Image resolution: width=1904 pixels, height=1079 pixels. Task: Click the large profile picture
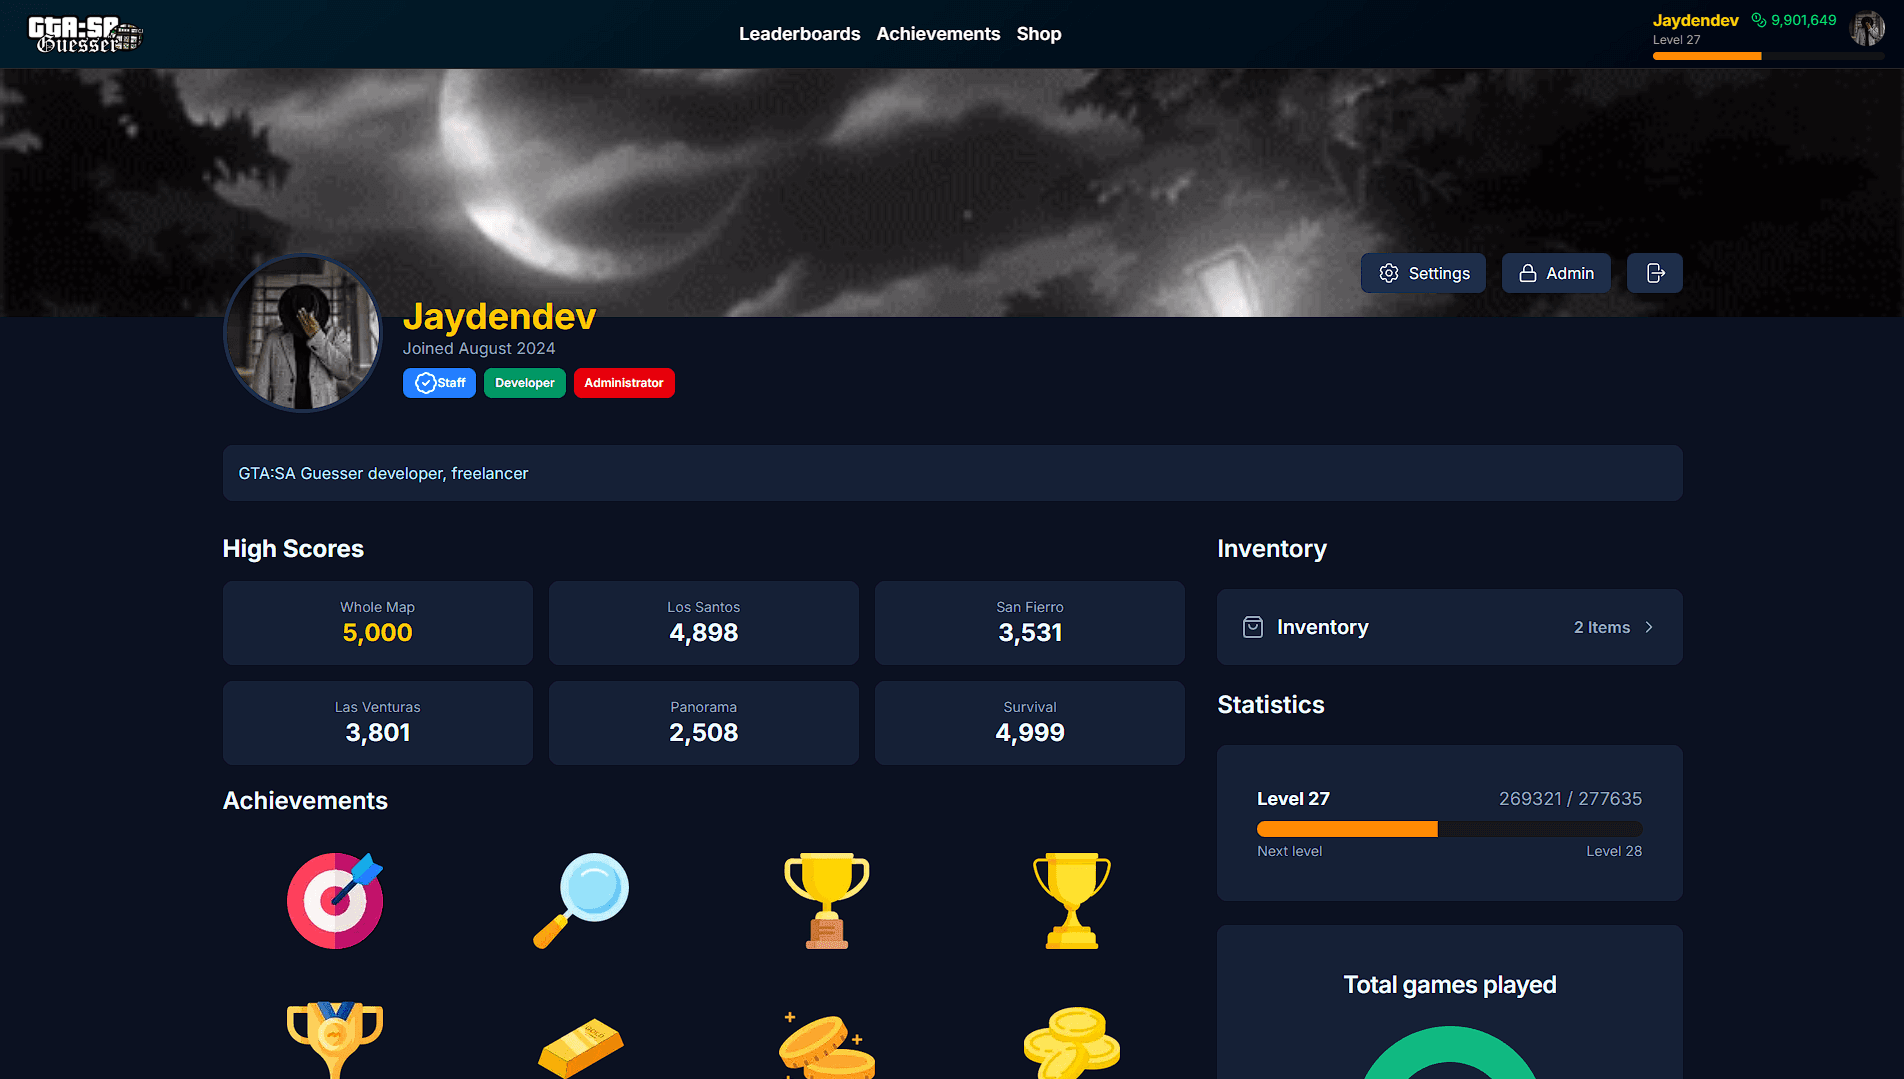(303, 333)
